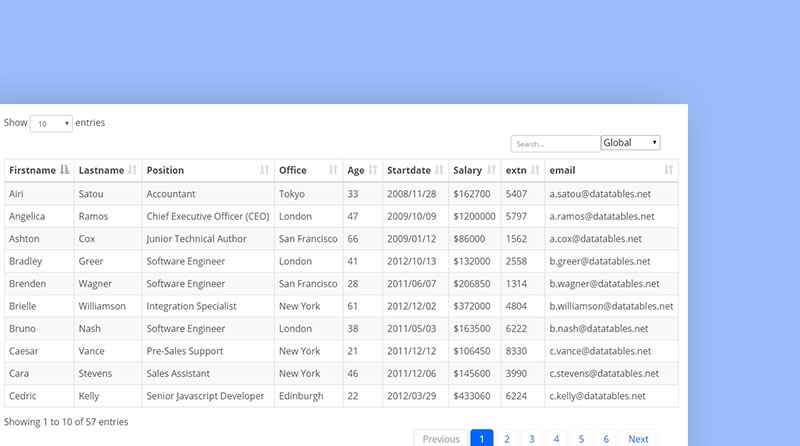
Task: Click the Next pagination button
Action: [x=638, y=439]
